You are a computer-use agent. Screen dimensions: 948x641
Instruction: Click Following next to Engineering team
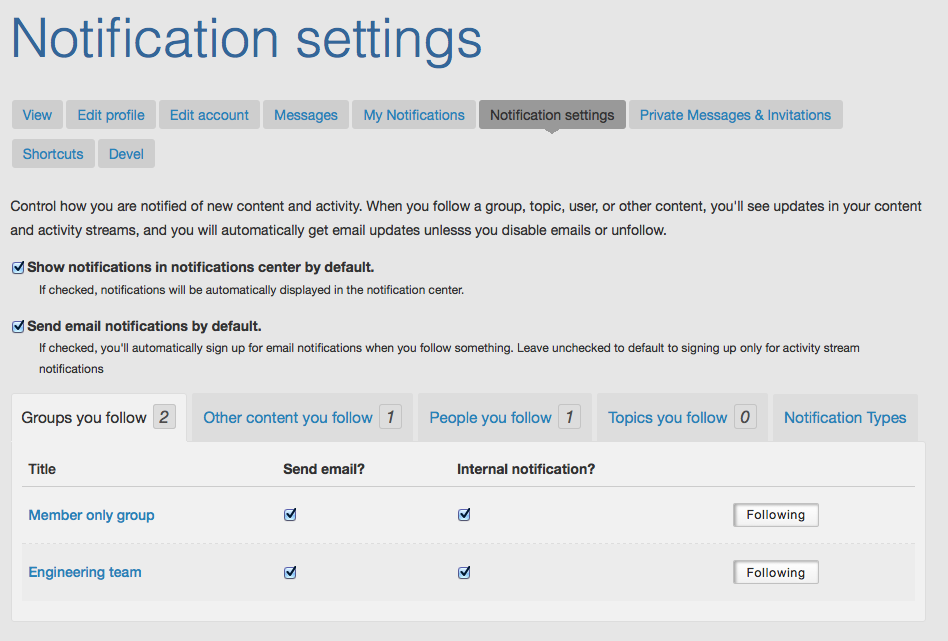pyautogui.click(x=775, y=572)
